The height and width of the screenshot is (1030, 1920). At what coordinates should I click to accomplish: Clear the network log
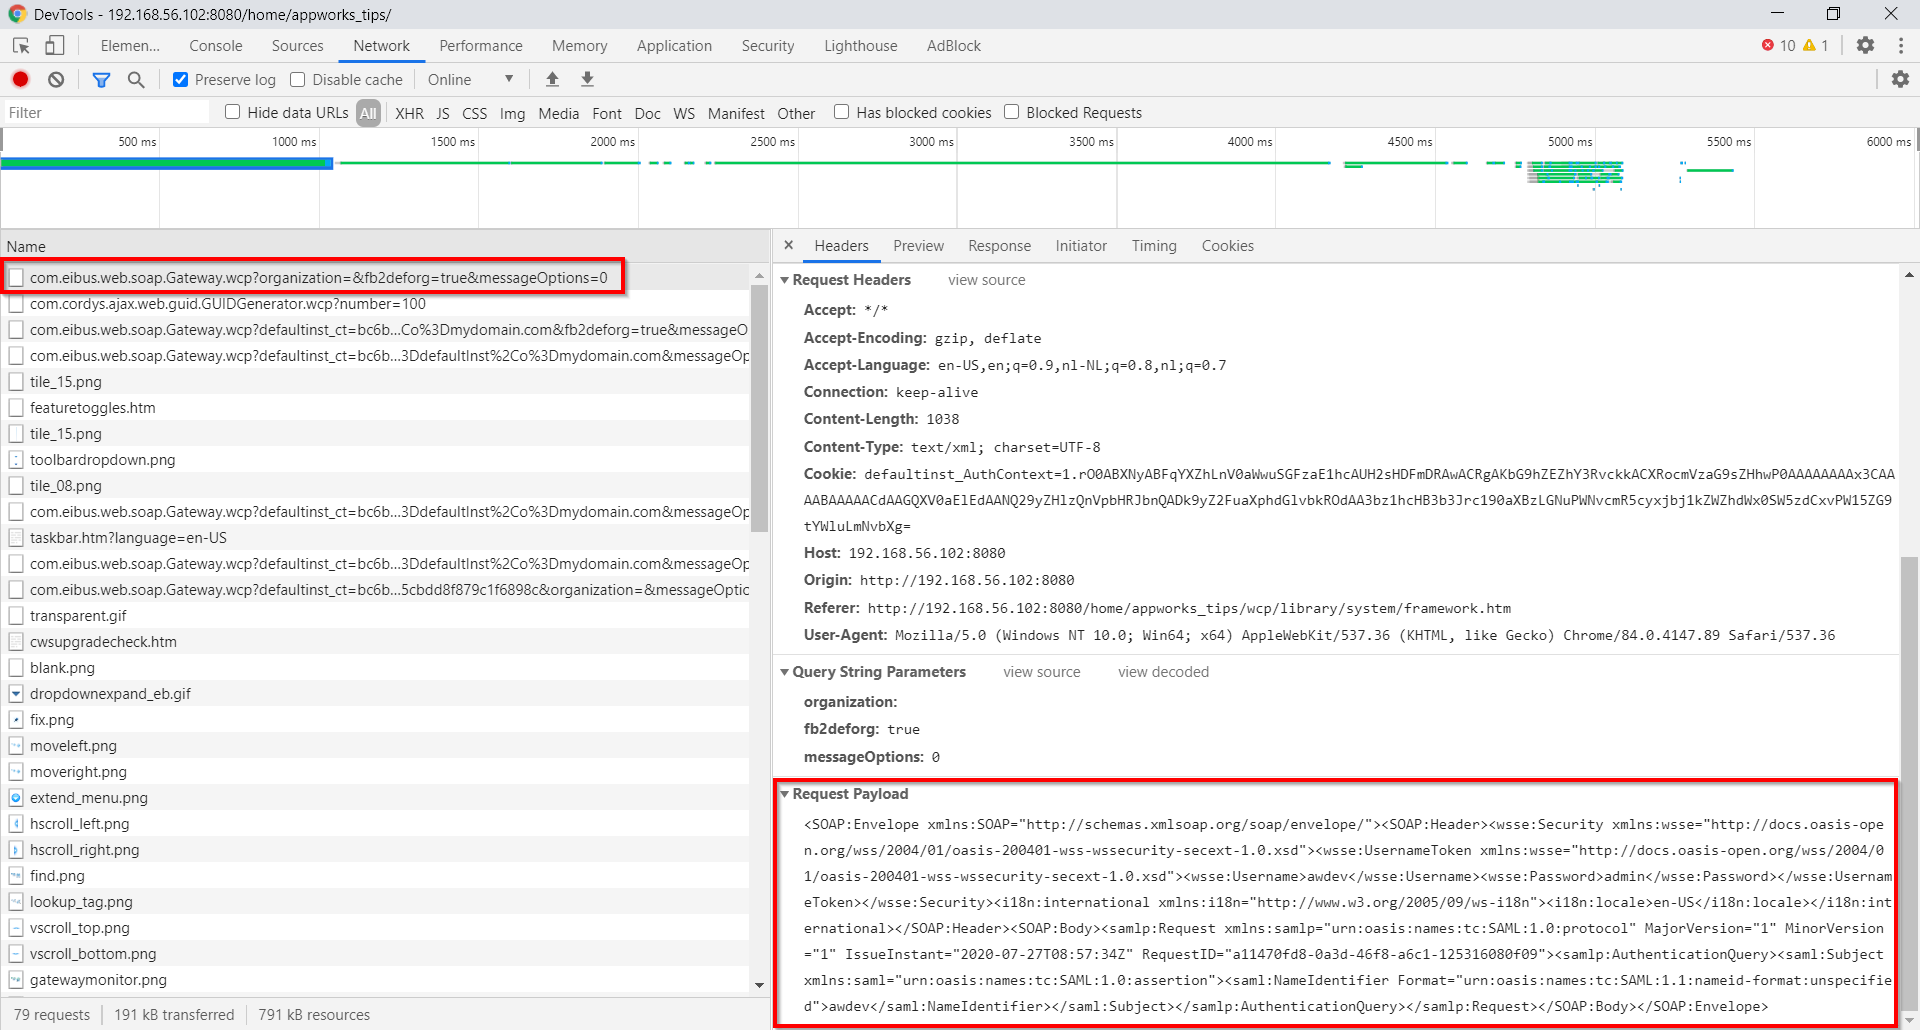tap(56, 79)
